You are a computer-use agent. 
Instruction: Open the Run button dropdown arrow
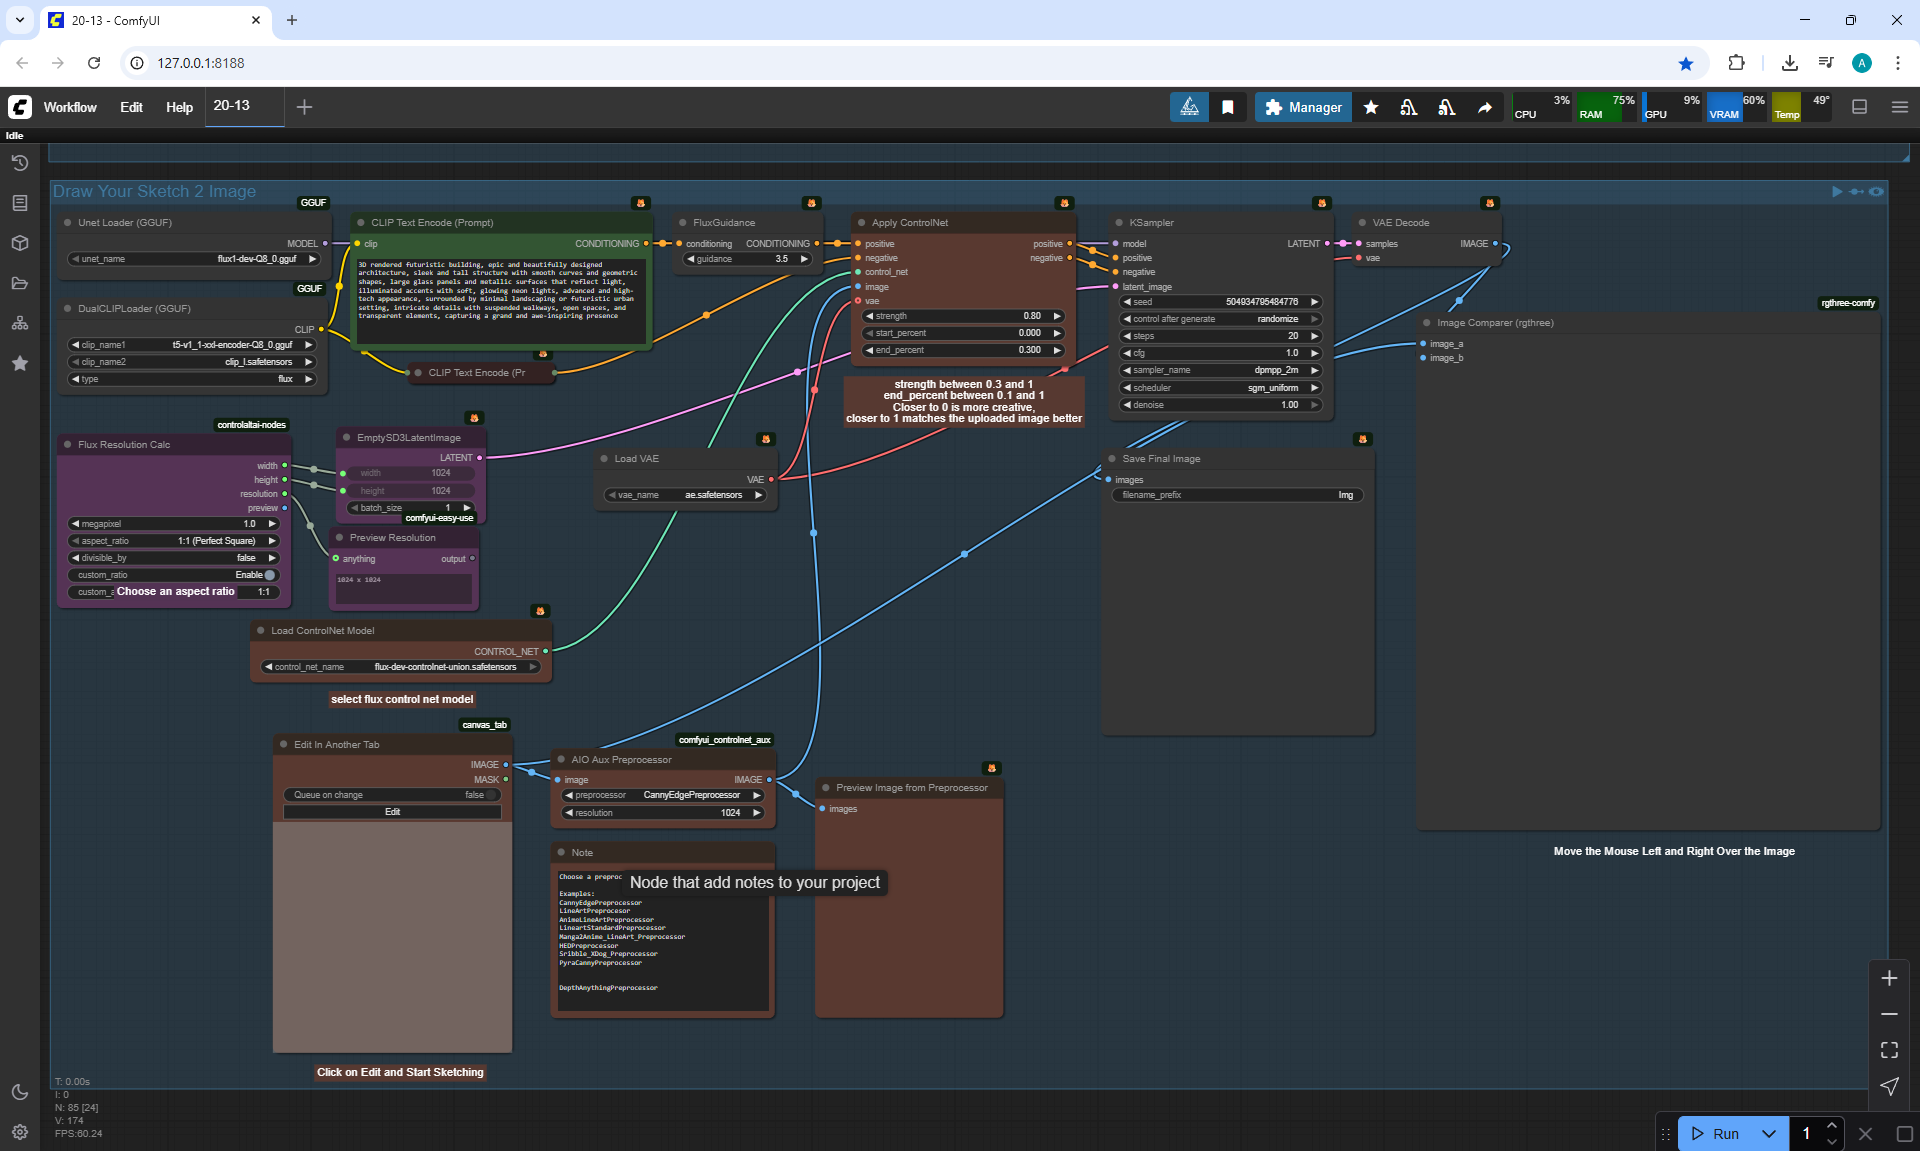click(1768, 1133)
